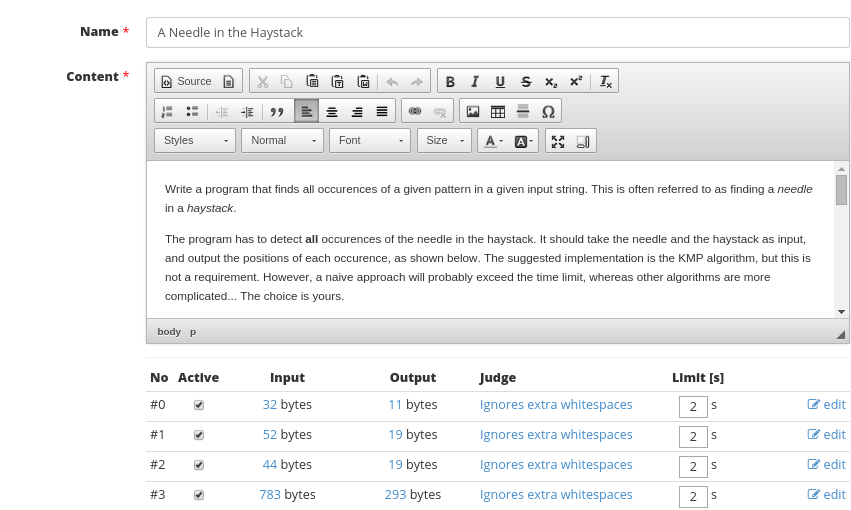Click the Show Blocks icon
851x510 pixels.
[583, 142]
